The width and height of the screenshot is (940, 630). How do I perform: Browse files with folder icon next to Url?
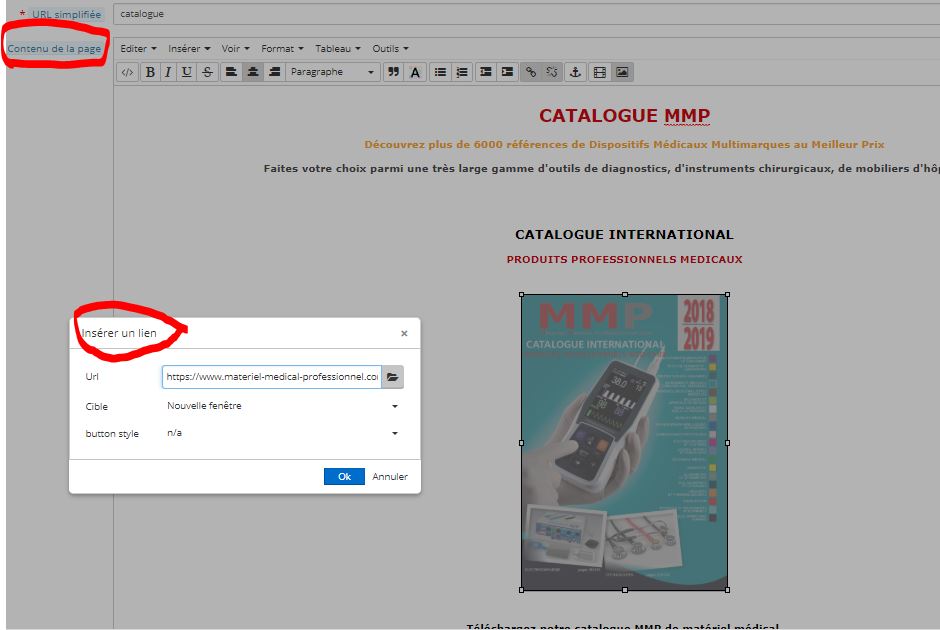click(x=393, y=377)
